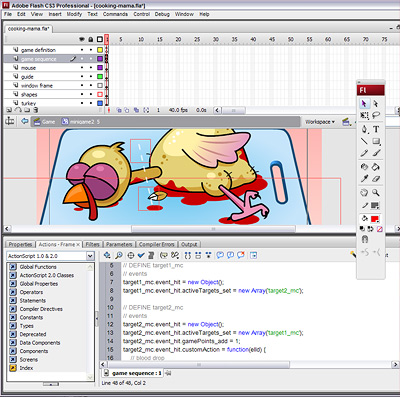
Task: Select the Brush tool
Action: 376,153
